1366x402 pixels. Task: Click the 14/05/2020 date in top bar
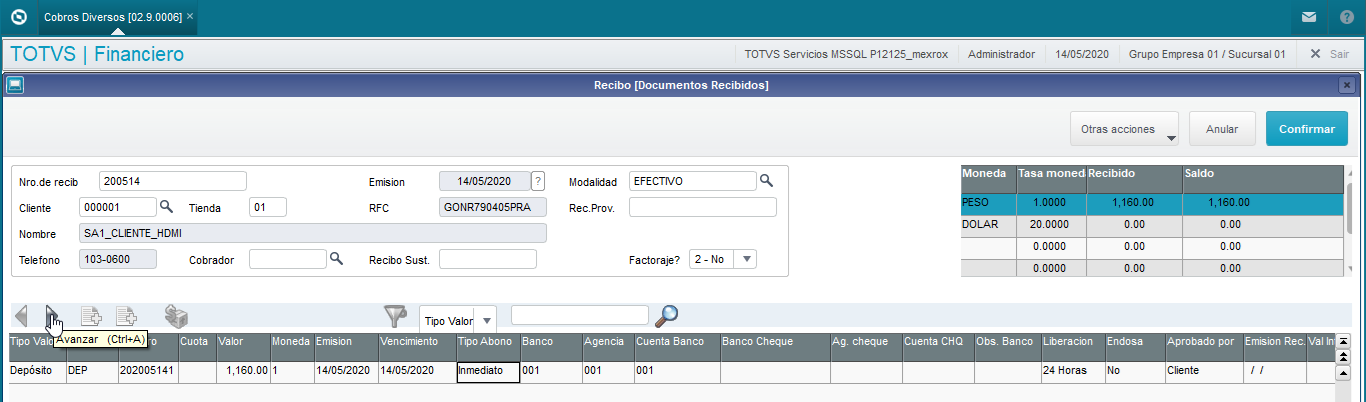1082,54
